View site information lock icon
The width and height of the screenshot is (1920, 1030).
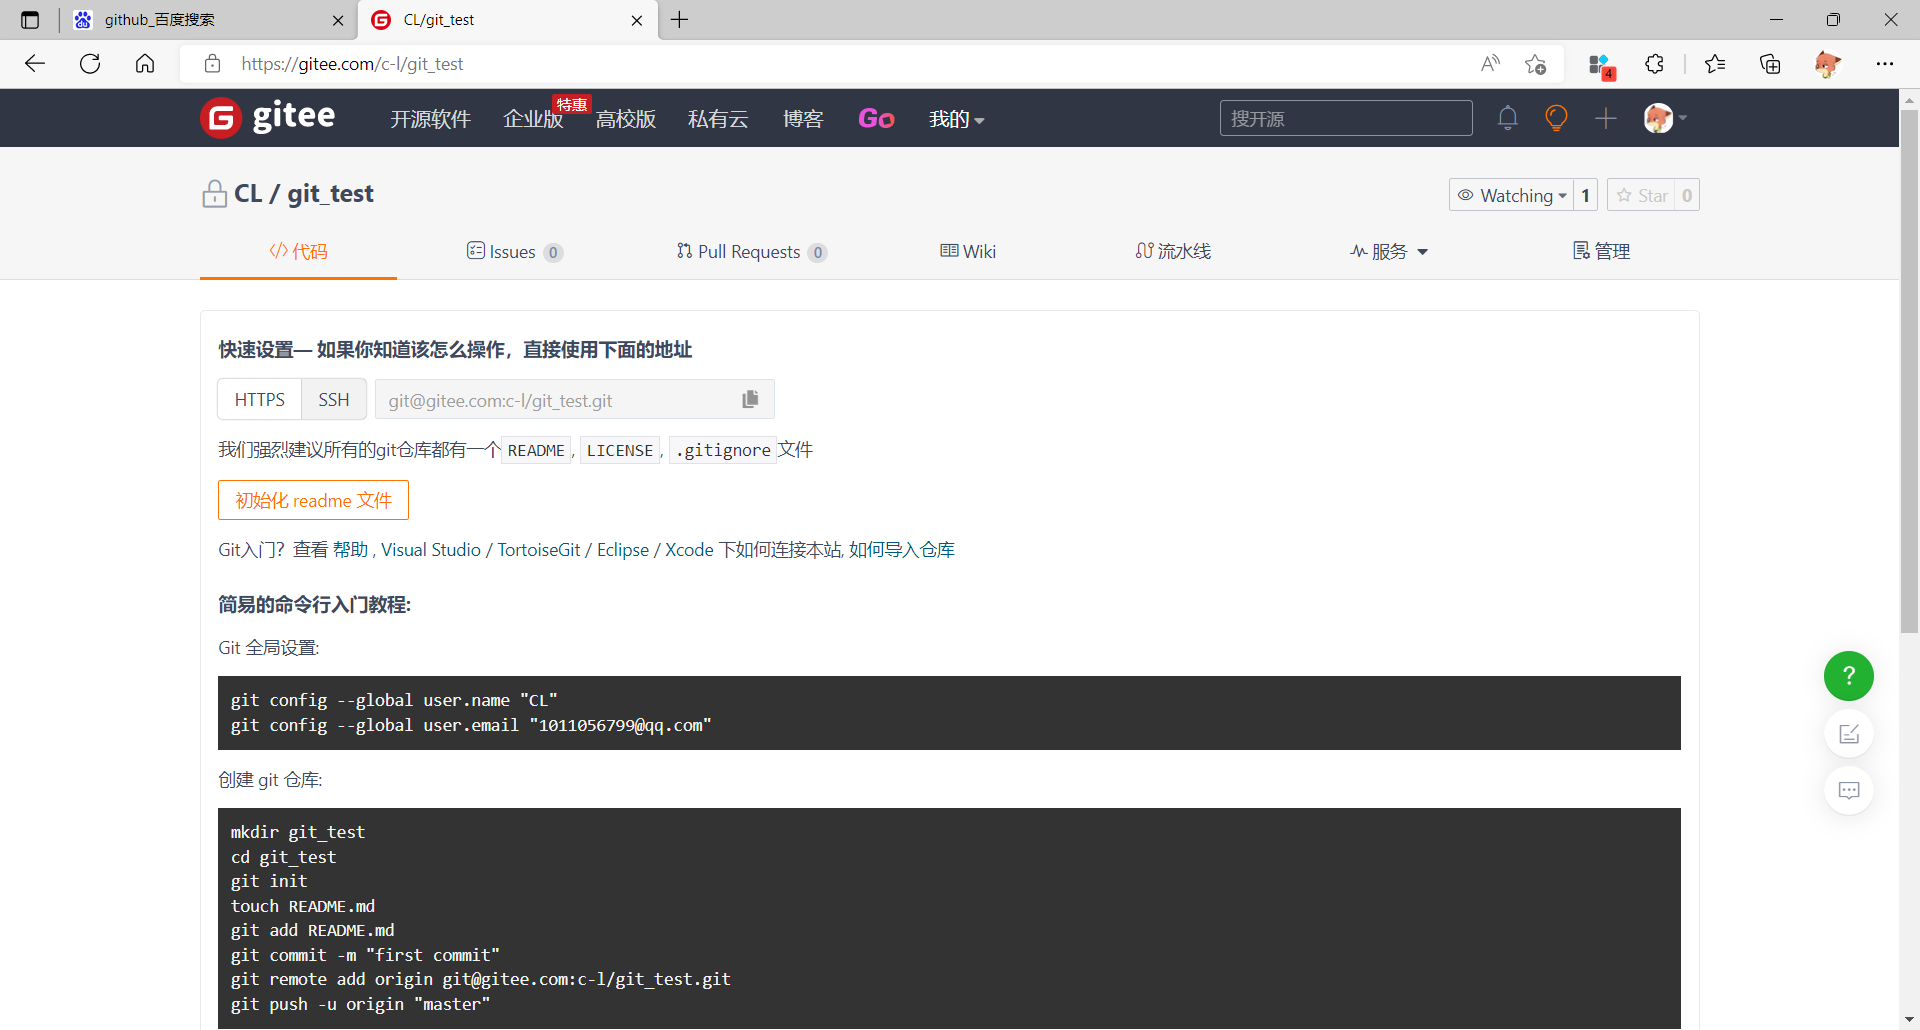(x=212, y=64)
